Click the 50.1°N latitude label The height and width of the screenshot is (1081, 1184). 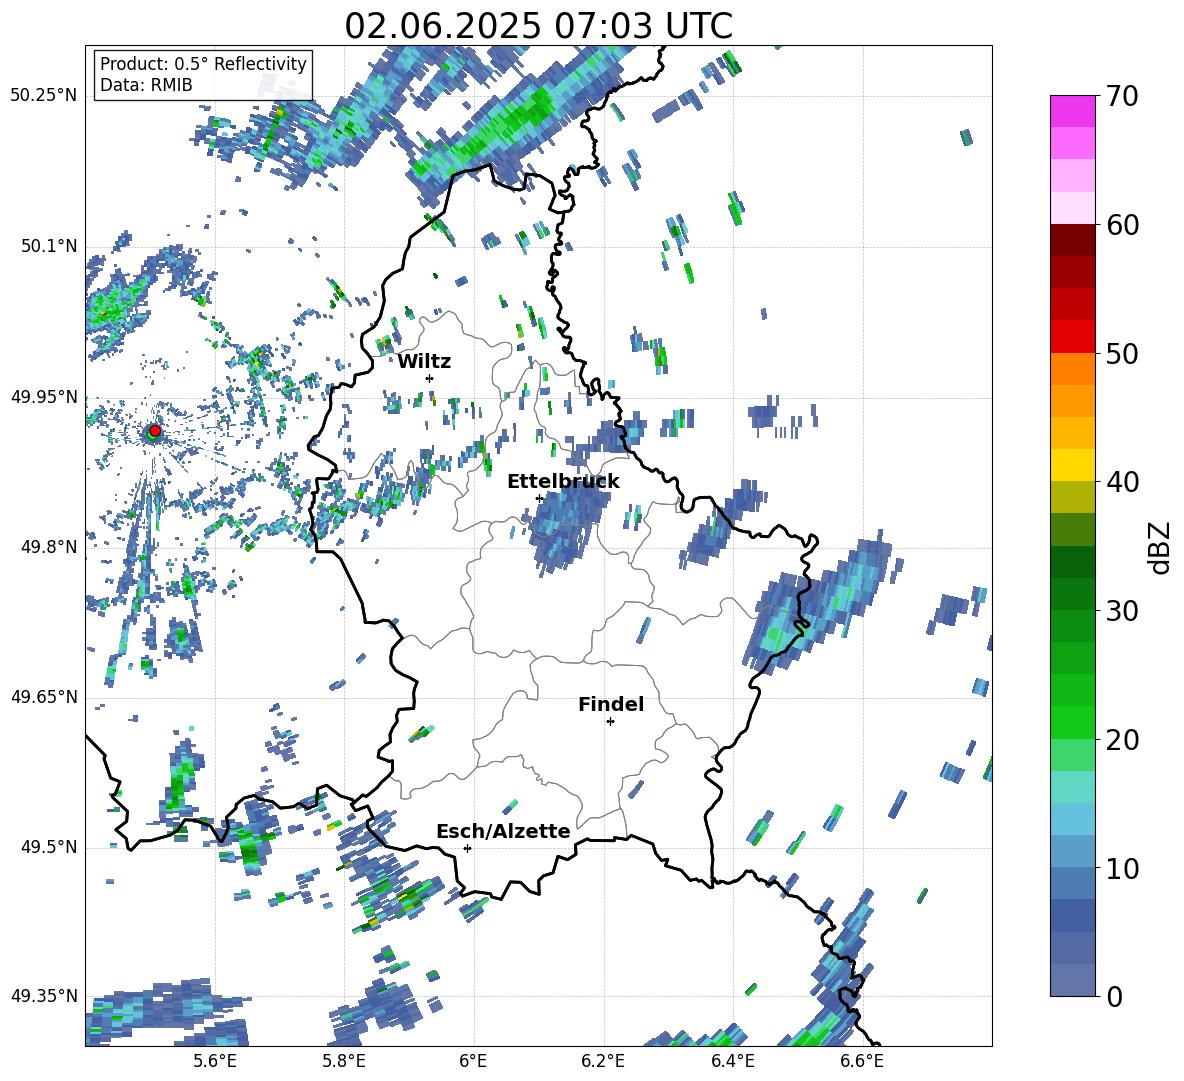click(50, 246)
